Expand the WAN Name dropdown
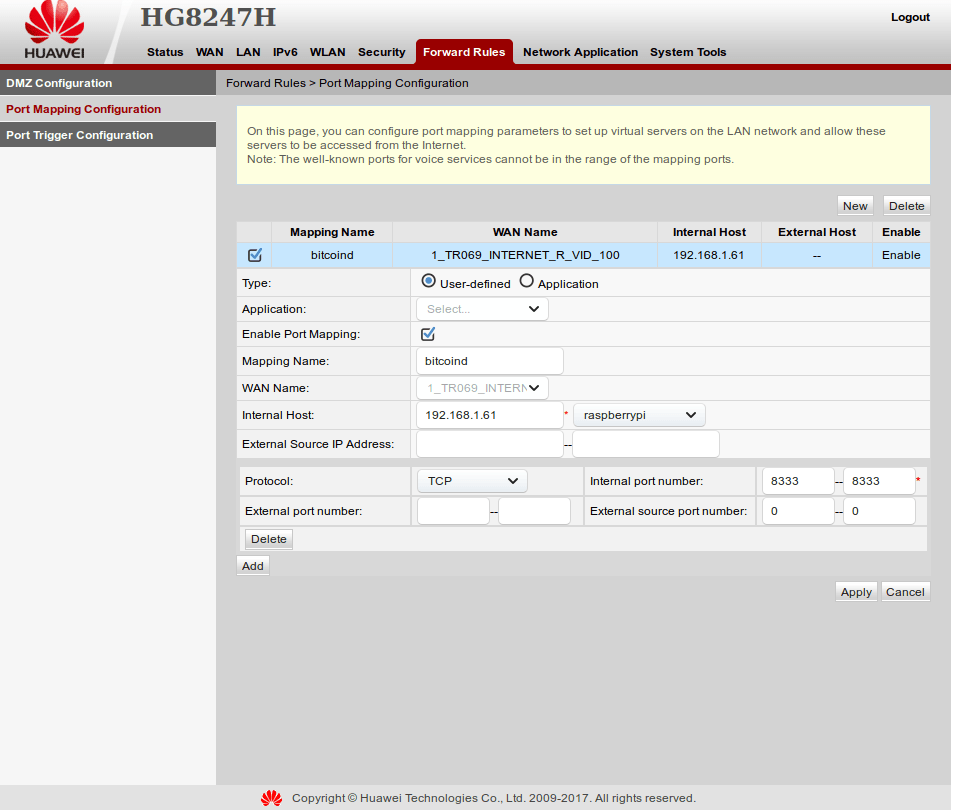Screen dimensions: 954x811 click(482, 388)
